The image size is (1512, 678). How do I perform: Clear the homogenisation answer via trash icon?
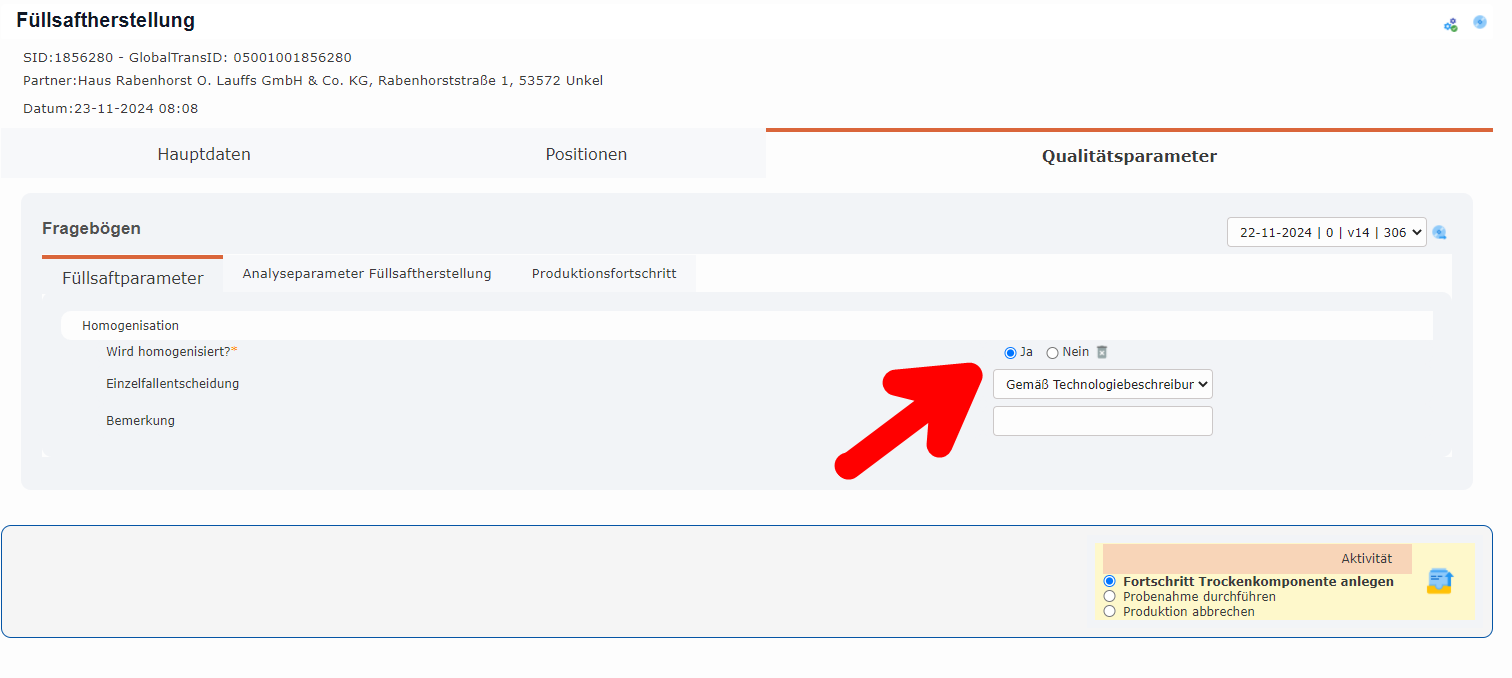(1101, 351)
